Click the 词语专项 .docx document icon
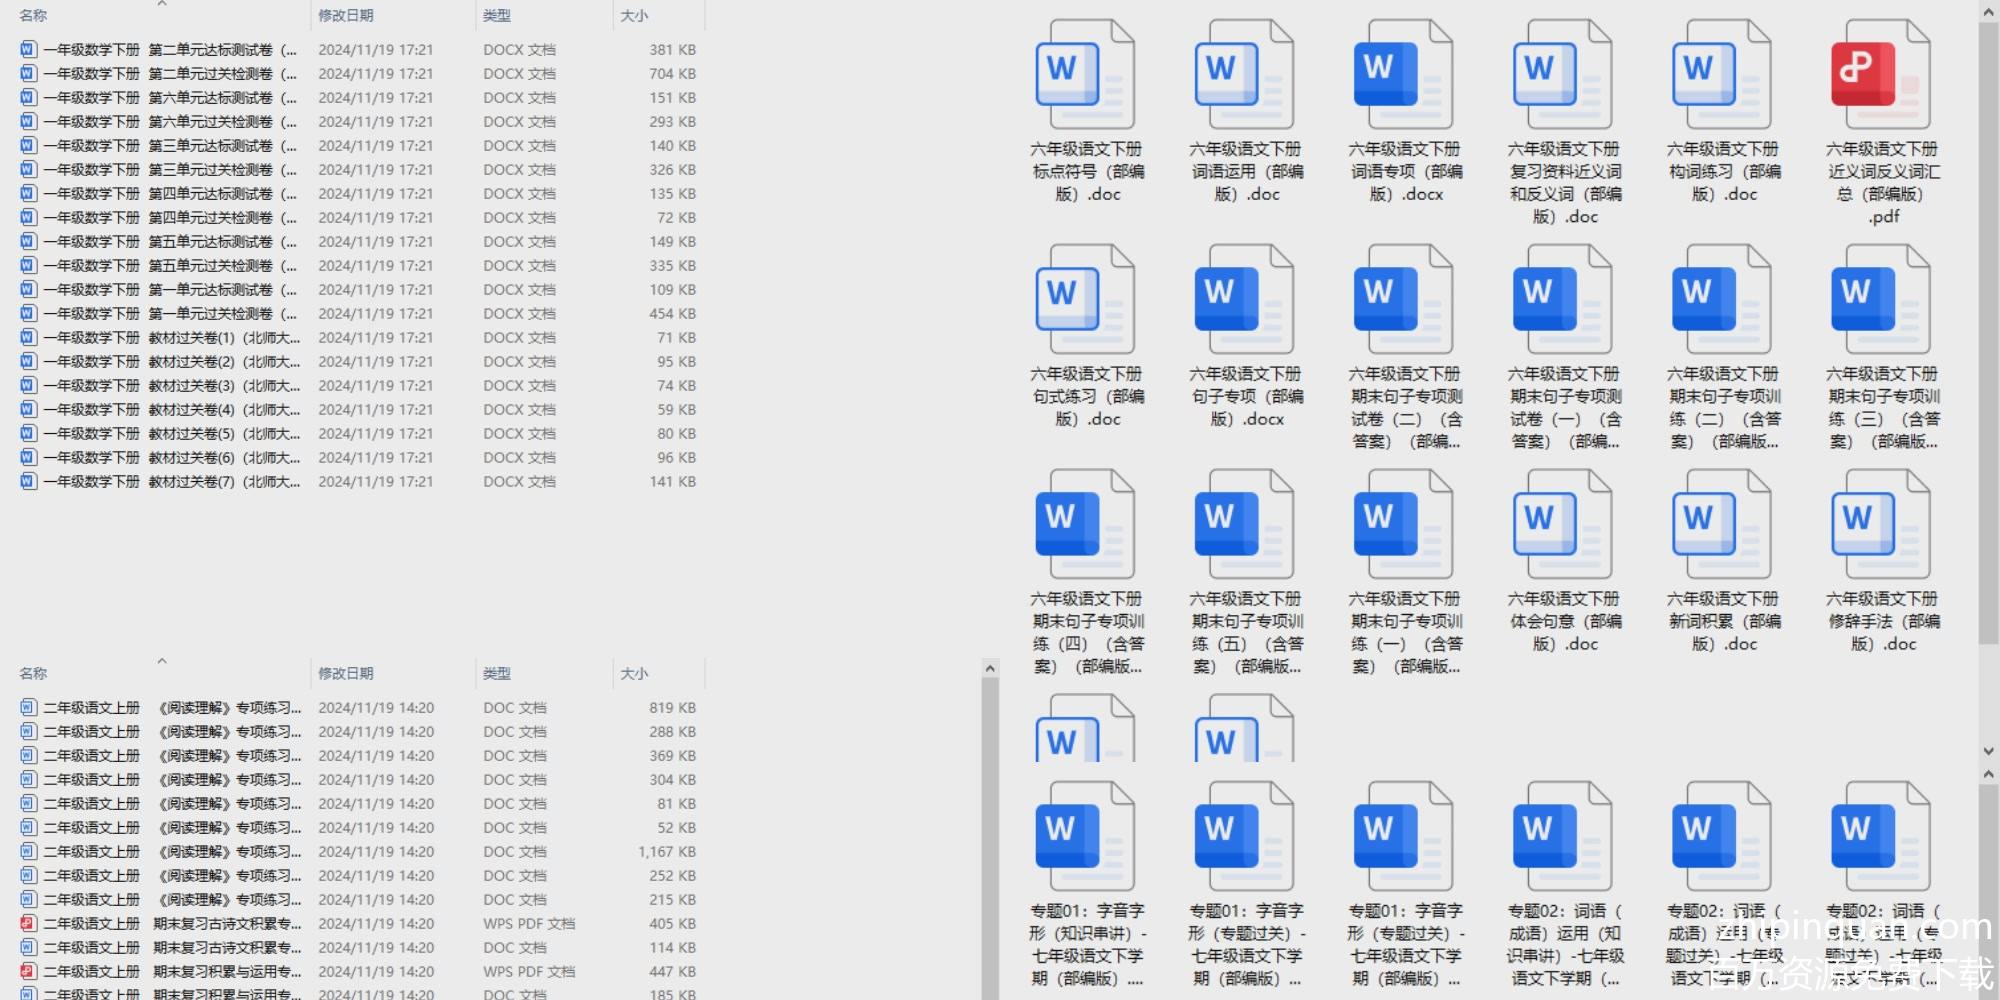 point(1403,76)
